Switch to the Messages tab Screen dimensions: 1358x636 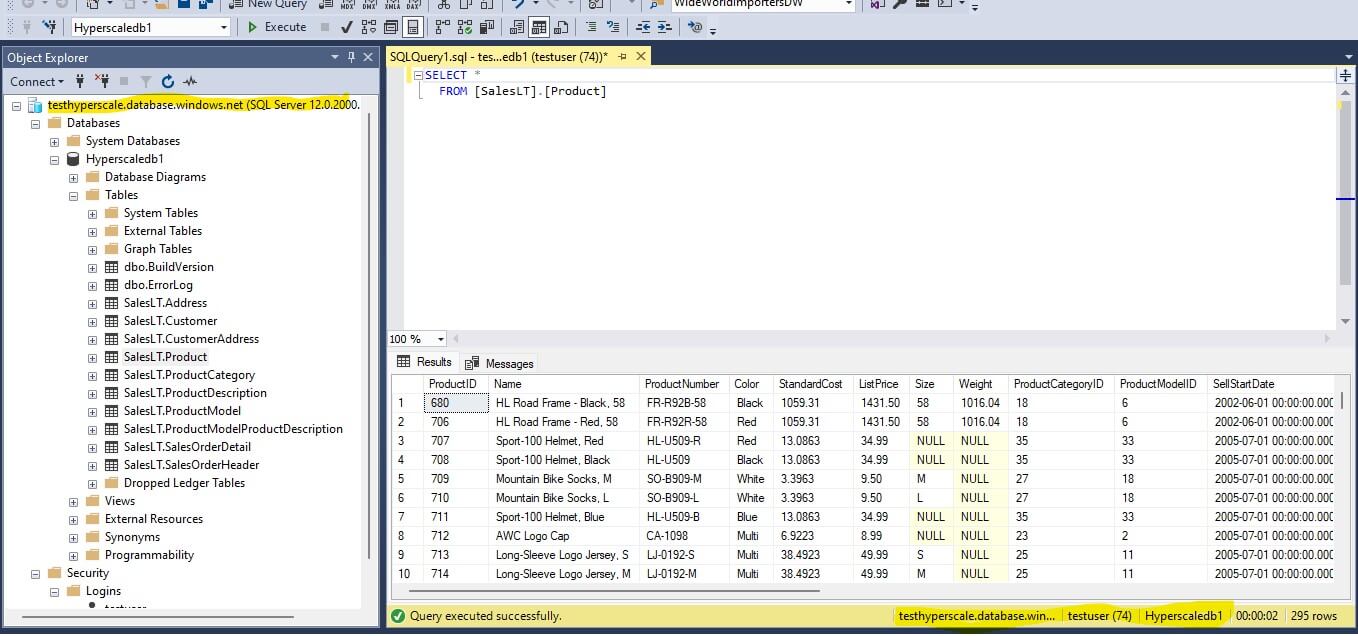coord(499,363)
